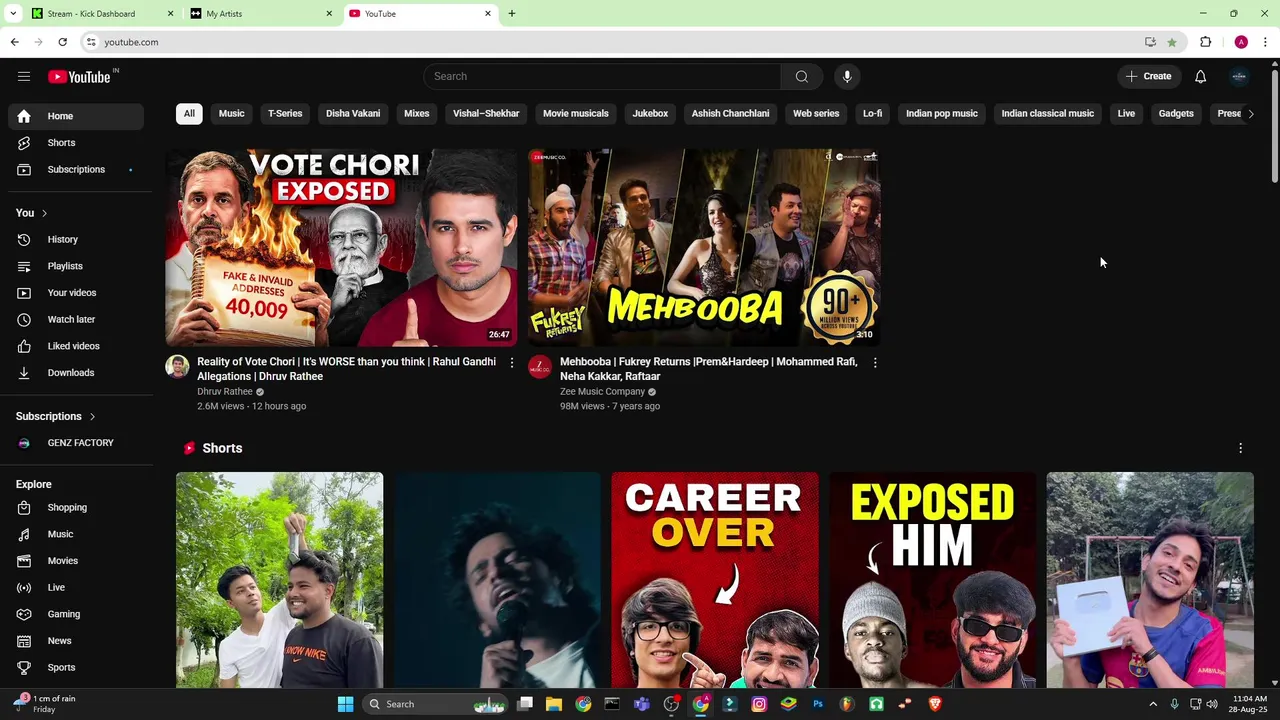
Task: Open File Explorer from the taskbar
Action: pos(554,704)
